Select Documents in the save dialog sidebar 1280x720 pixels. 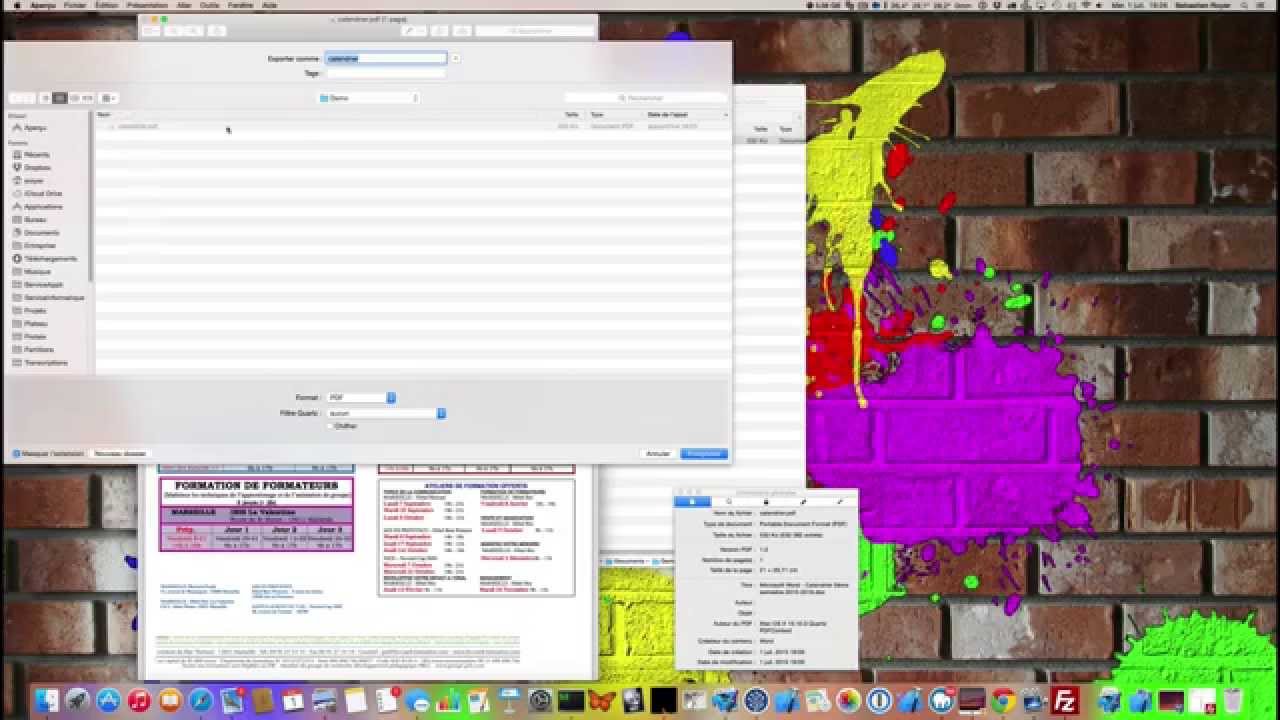[x=40, y=233]
